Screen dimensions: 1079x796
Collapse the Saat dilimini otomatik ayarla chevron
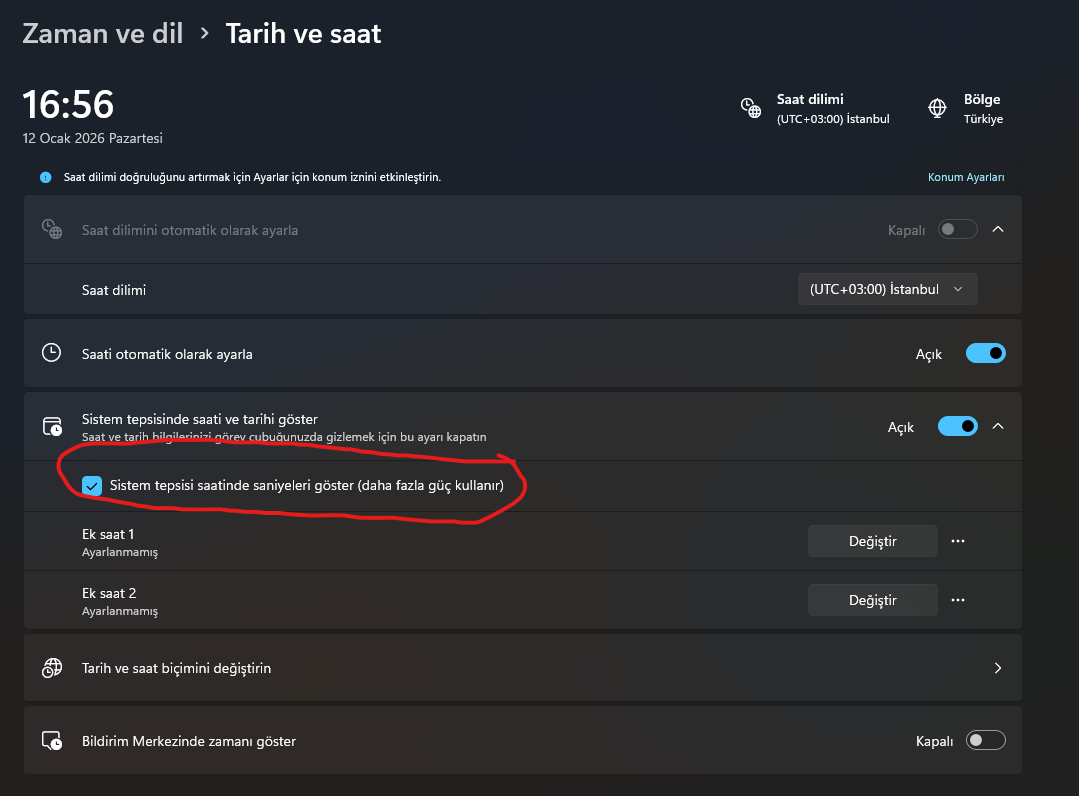pyautogui.click(x=997, y=229)
